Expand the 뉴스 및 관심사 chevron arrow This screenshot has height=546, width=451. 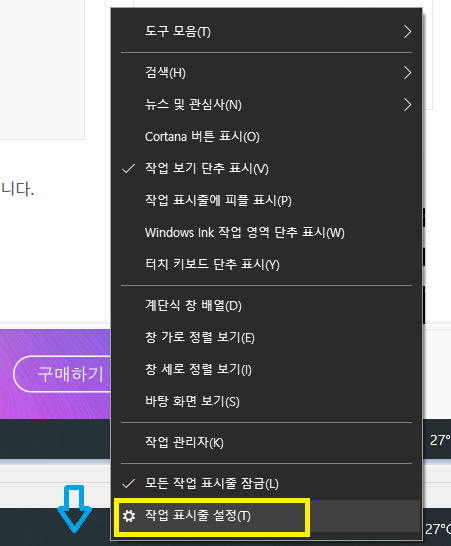coord(407,105)
